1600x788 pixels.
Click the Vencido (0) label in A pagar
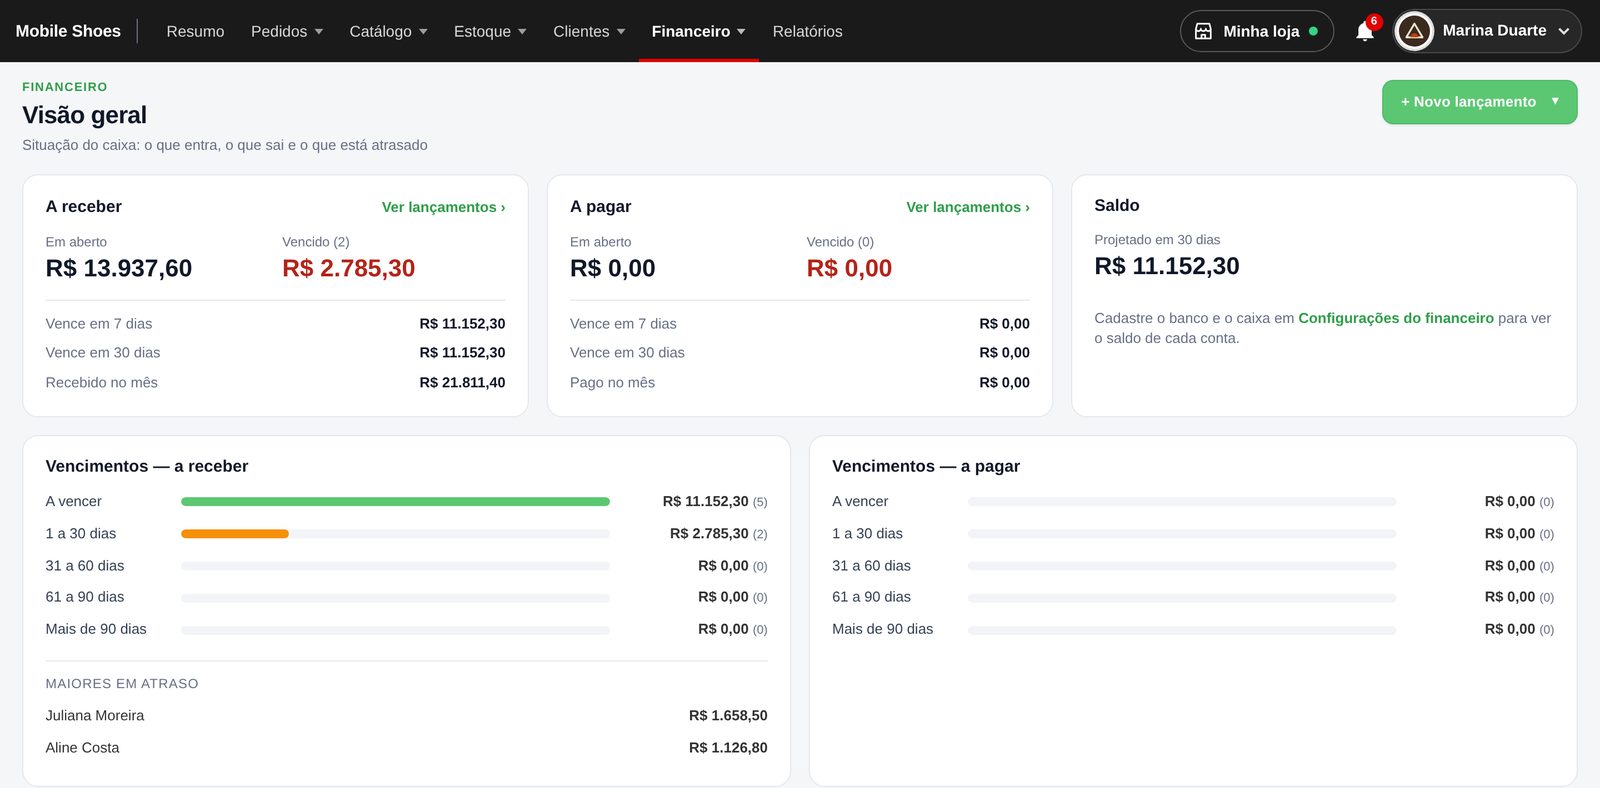(840, 242)
